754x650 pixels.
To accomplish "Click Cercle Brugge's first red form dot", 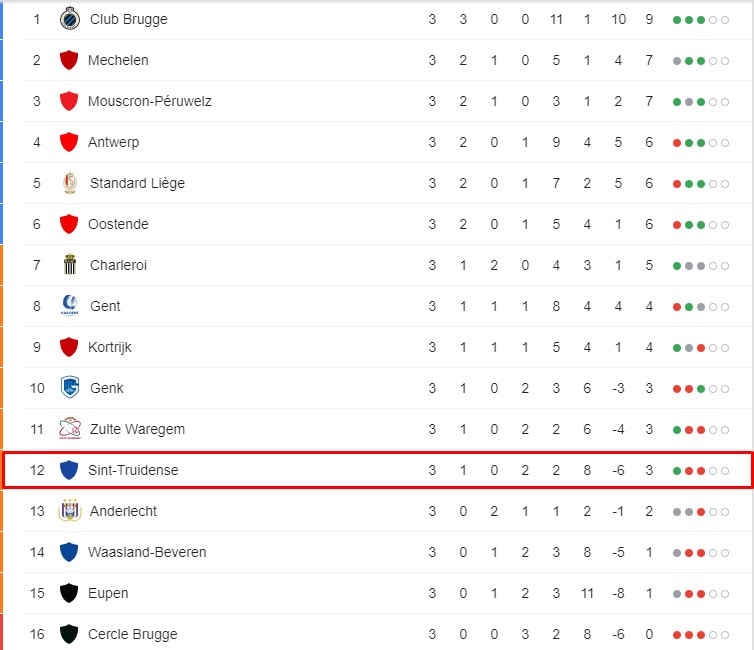I will click(x=677, y=635).
